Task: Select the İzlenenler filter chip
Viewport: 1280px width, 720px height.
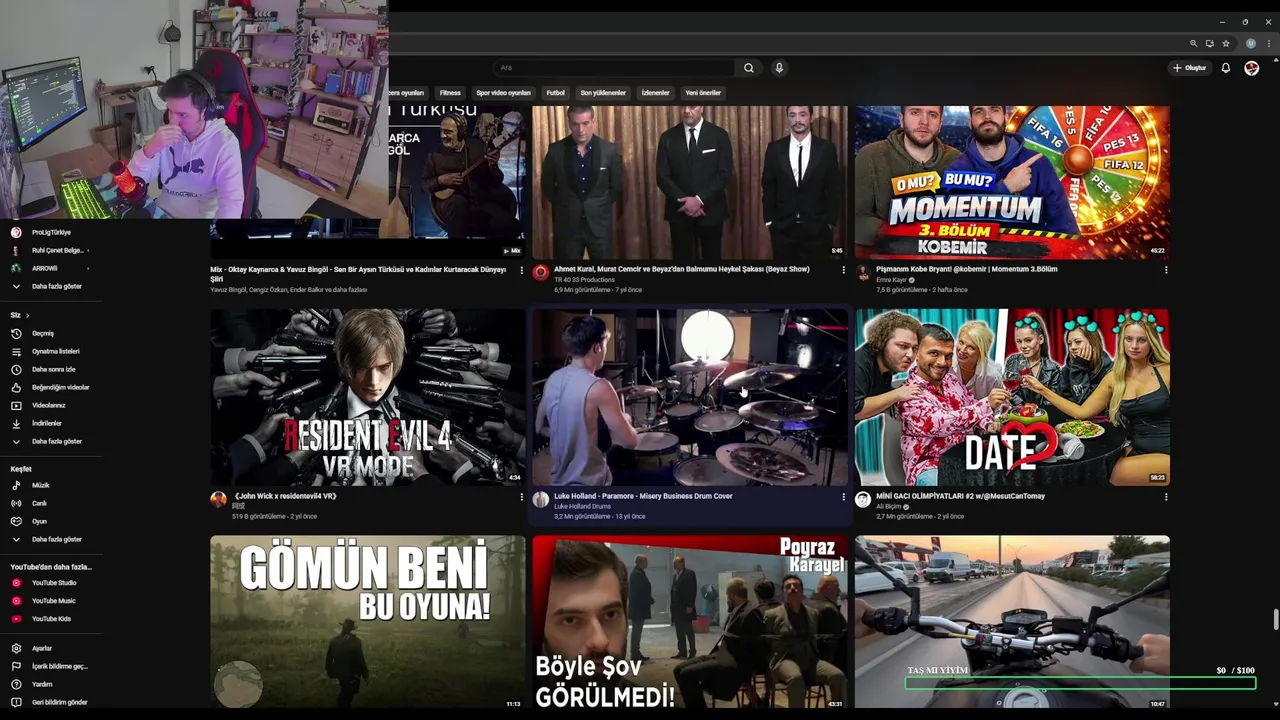Action: click(655, 93)
